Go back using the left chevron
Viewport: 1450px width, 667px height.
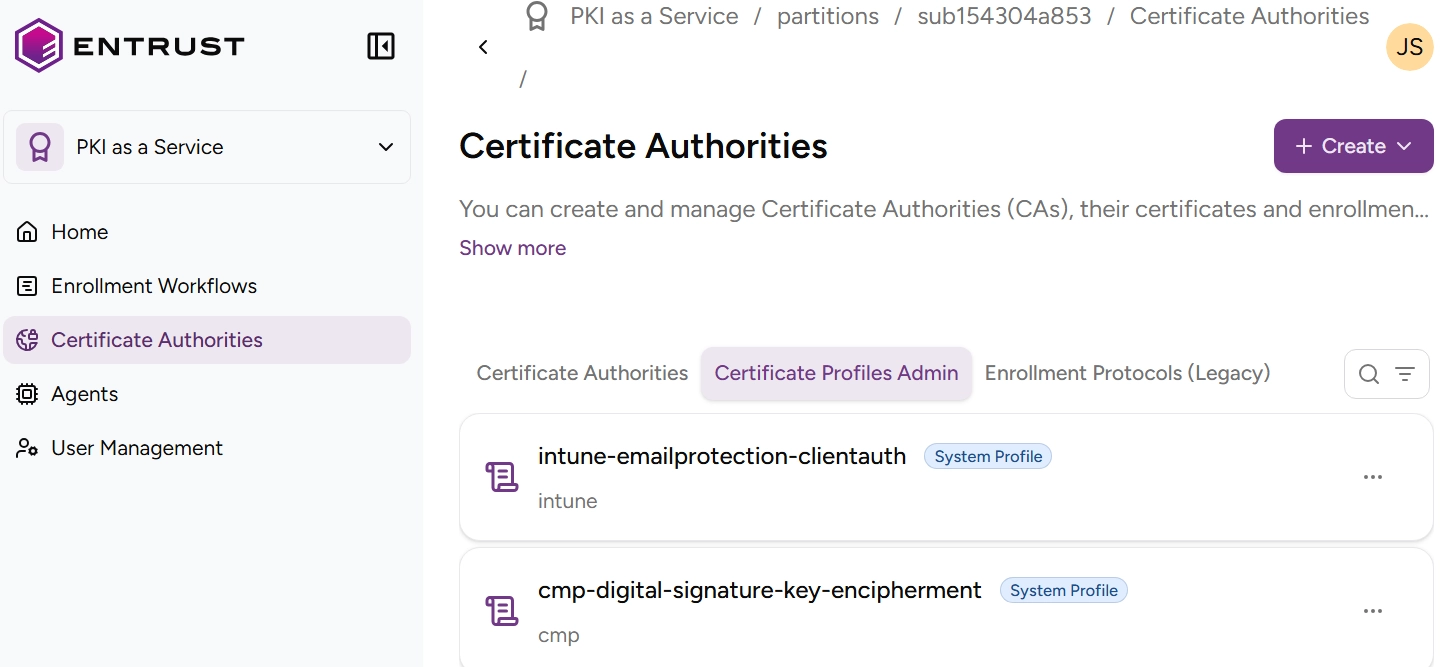click(483, 47)
